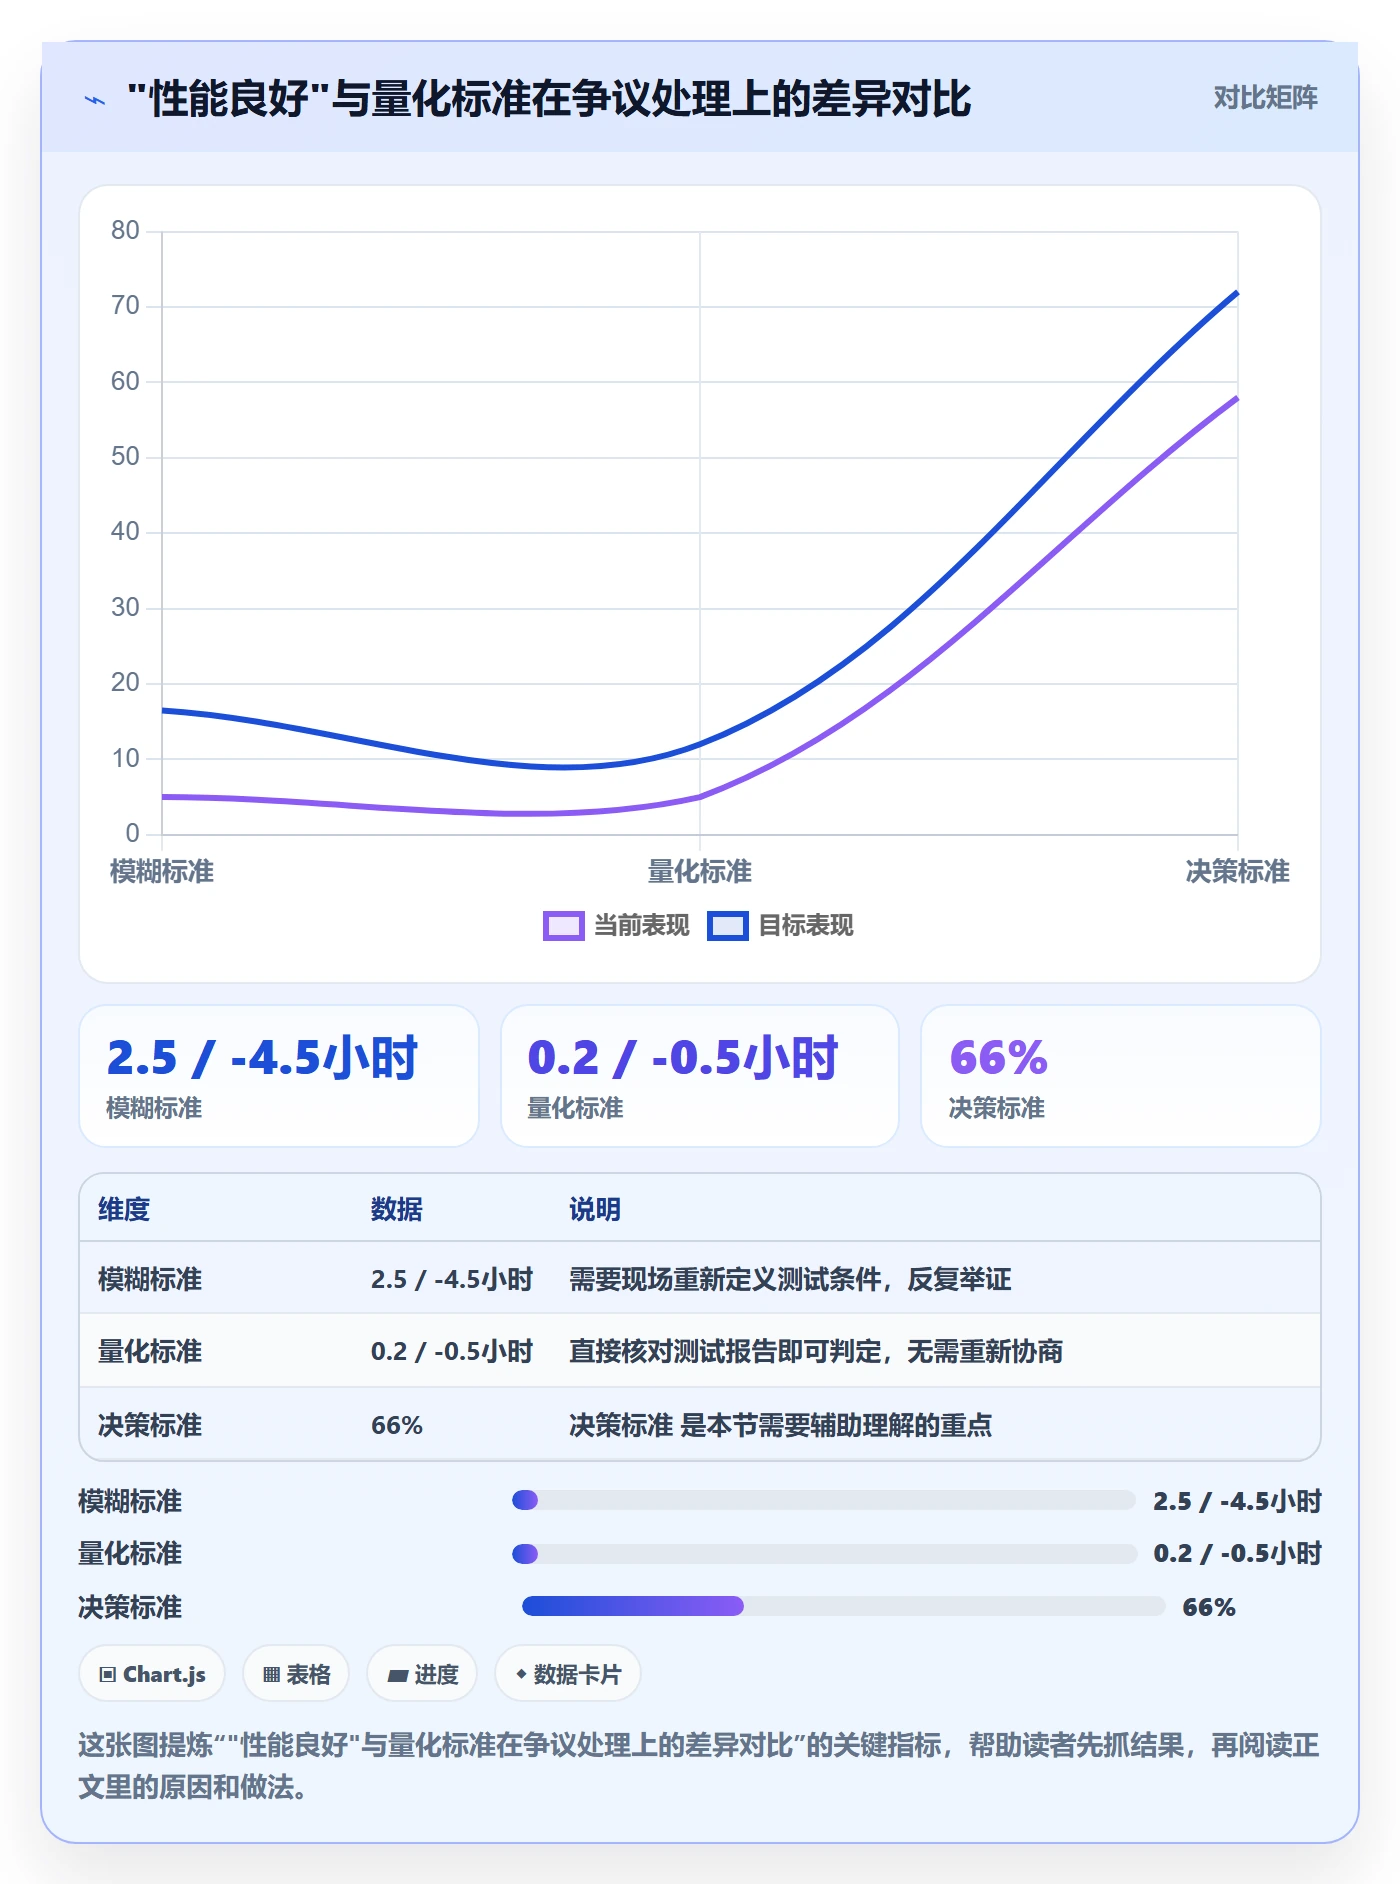Click the 66% label beside progress bar

point(1209,1607)
